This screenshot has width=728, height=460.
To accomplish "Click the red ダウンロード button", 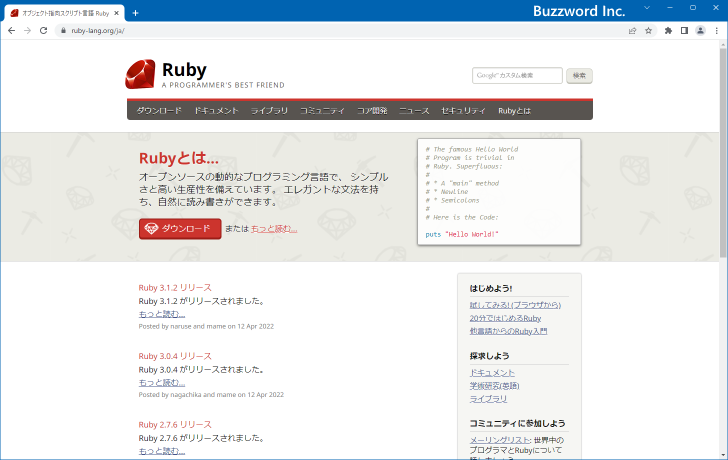I will 180,229.
